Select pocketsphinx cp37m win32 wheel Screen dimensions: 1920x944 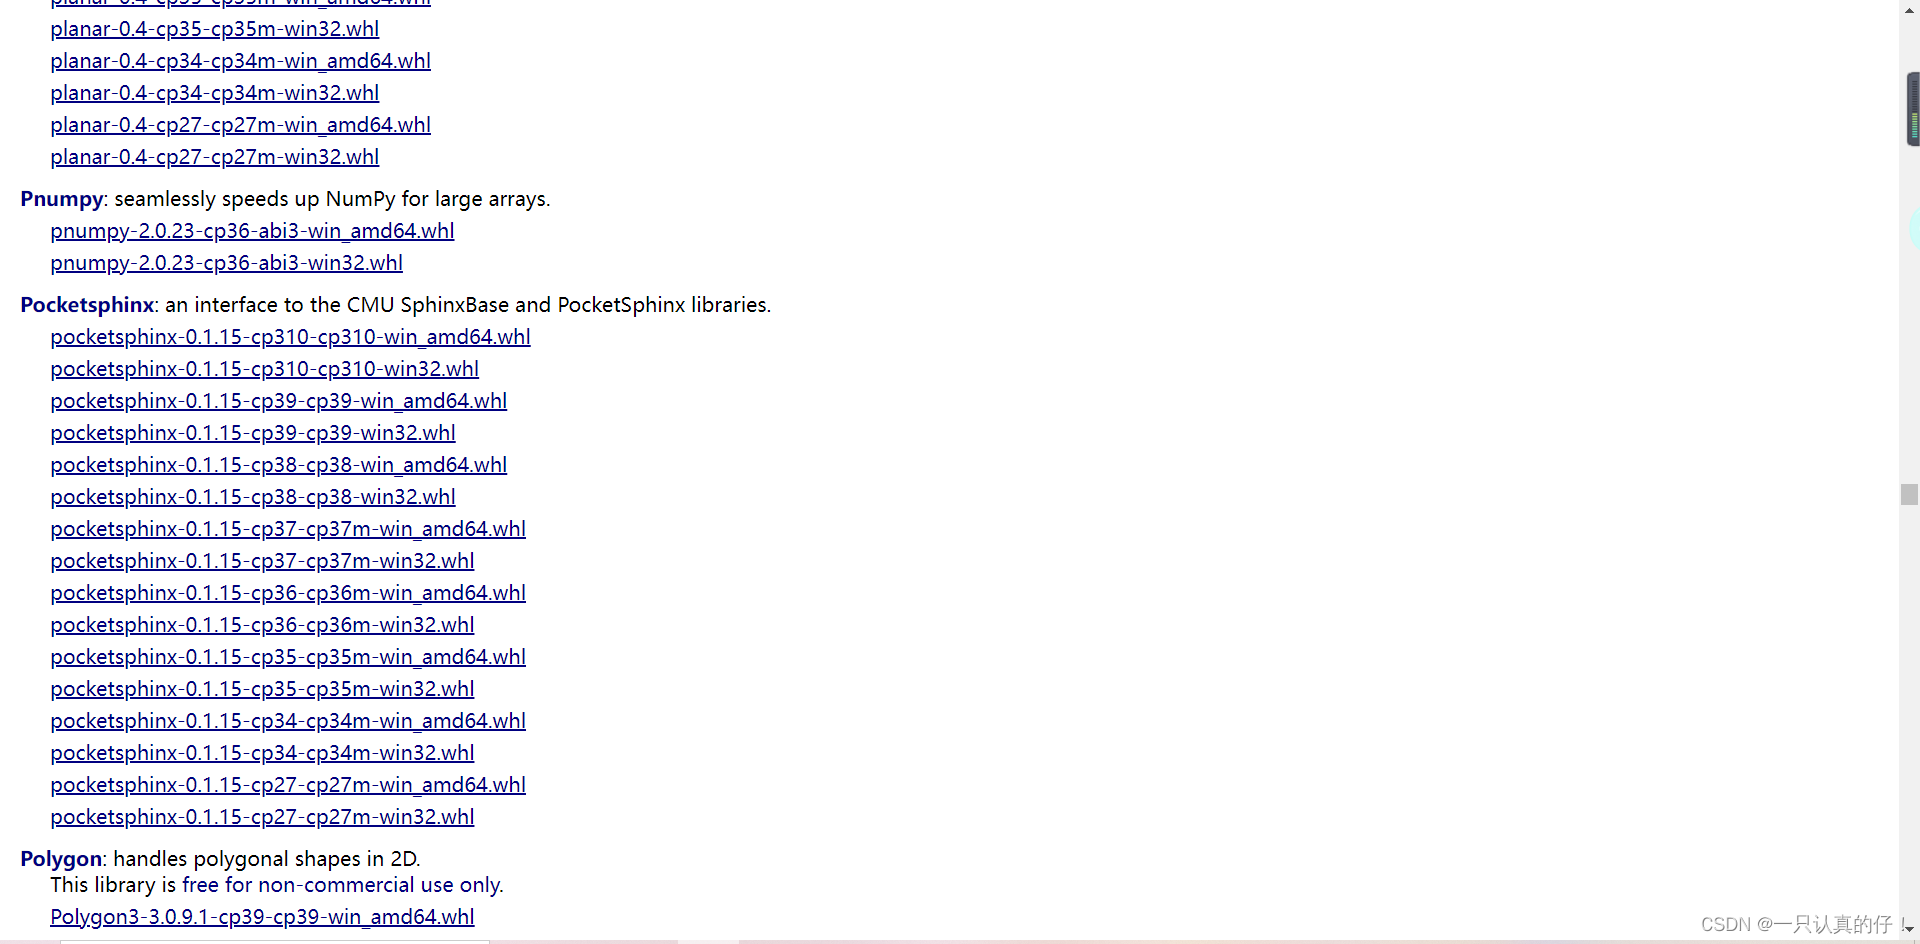(263, 561)
